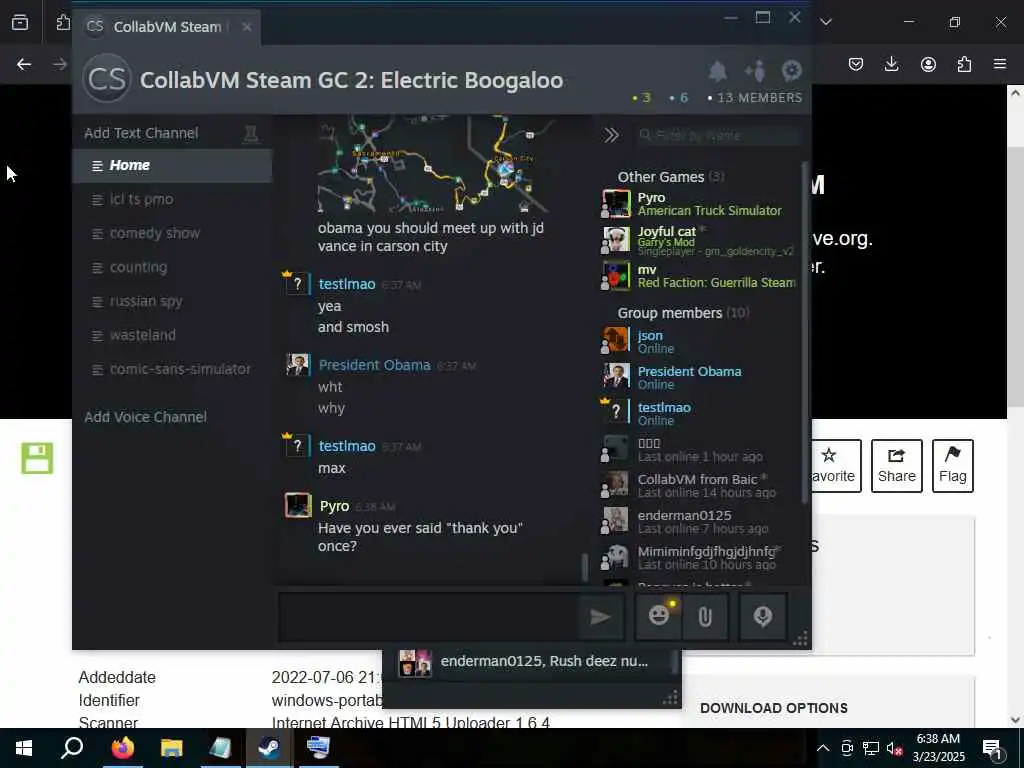Open browser downloads icon

[891, 63]
